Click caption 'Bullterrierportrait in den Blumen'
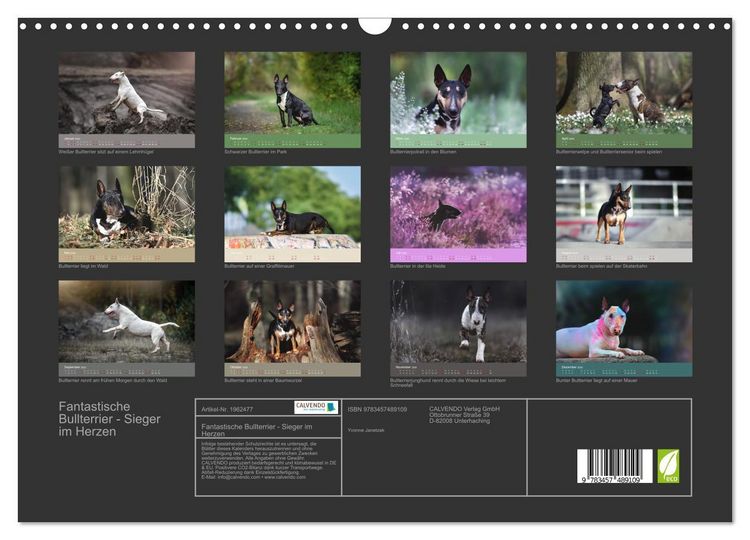Screen dimensions: 750x540 point(423,152)
